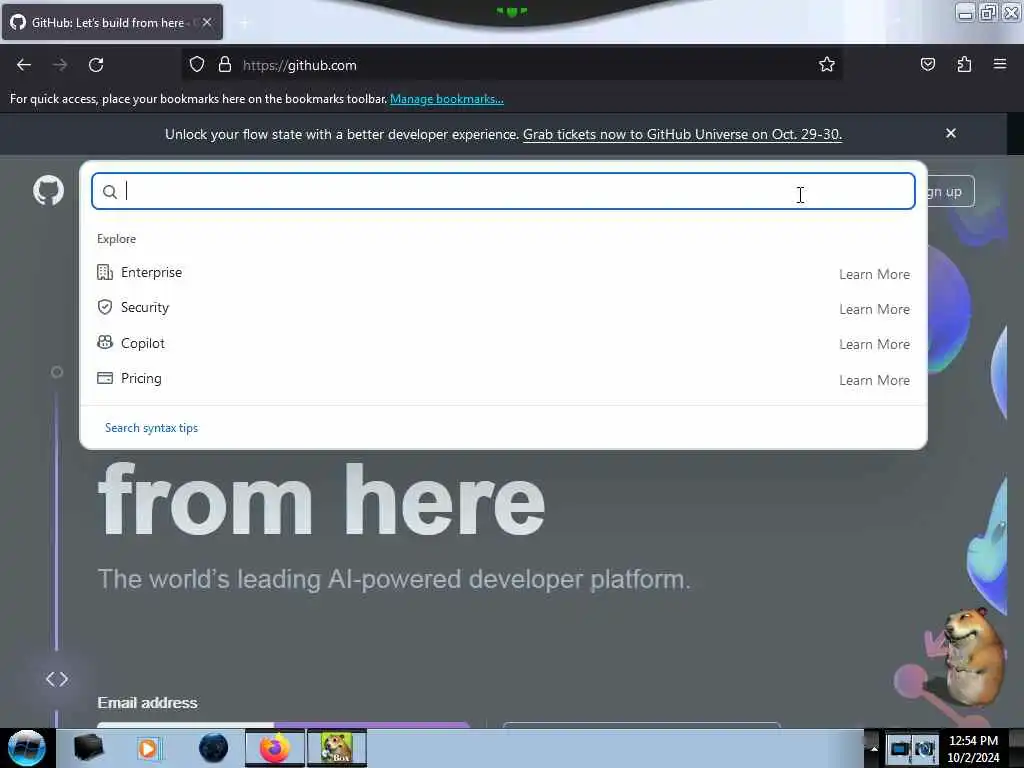Dismiss the GitHub Universe banner
1024x768 pixels.
[951, 133]
